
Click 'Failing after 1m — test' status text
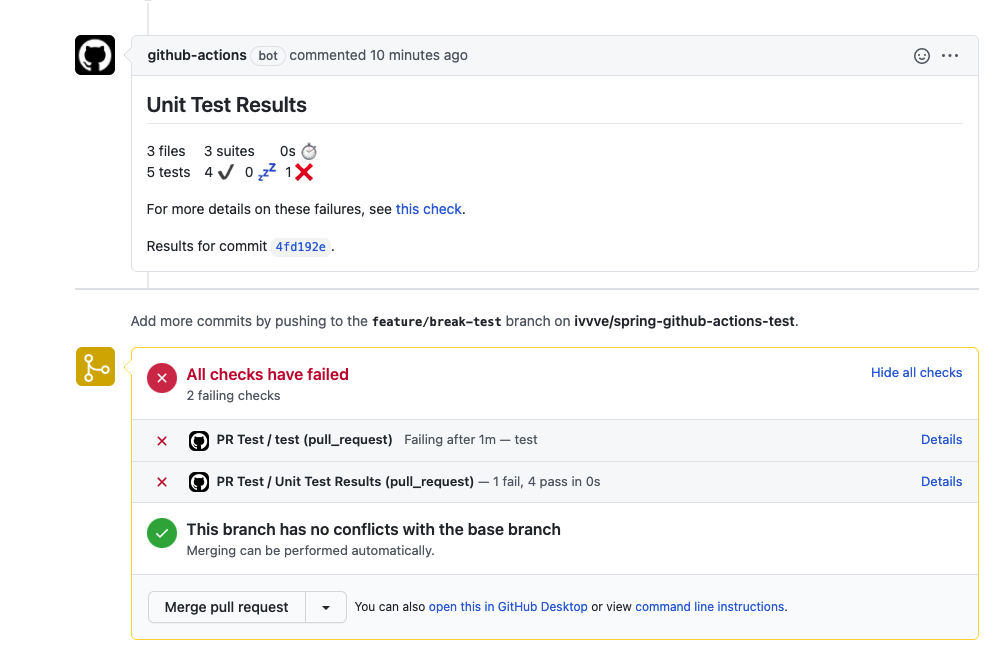click(471, 440)
